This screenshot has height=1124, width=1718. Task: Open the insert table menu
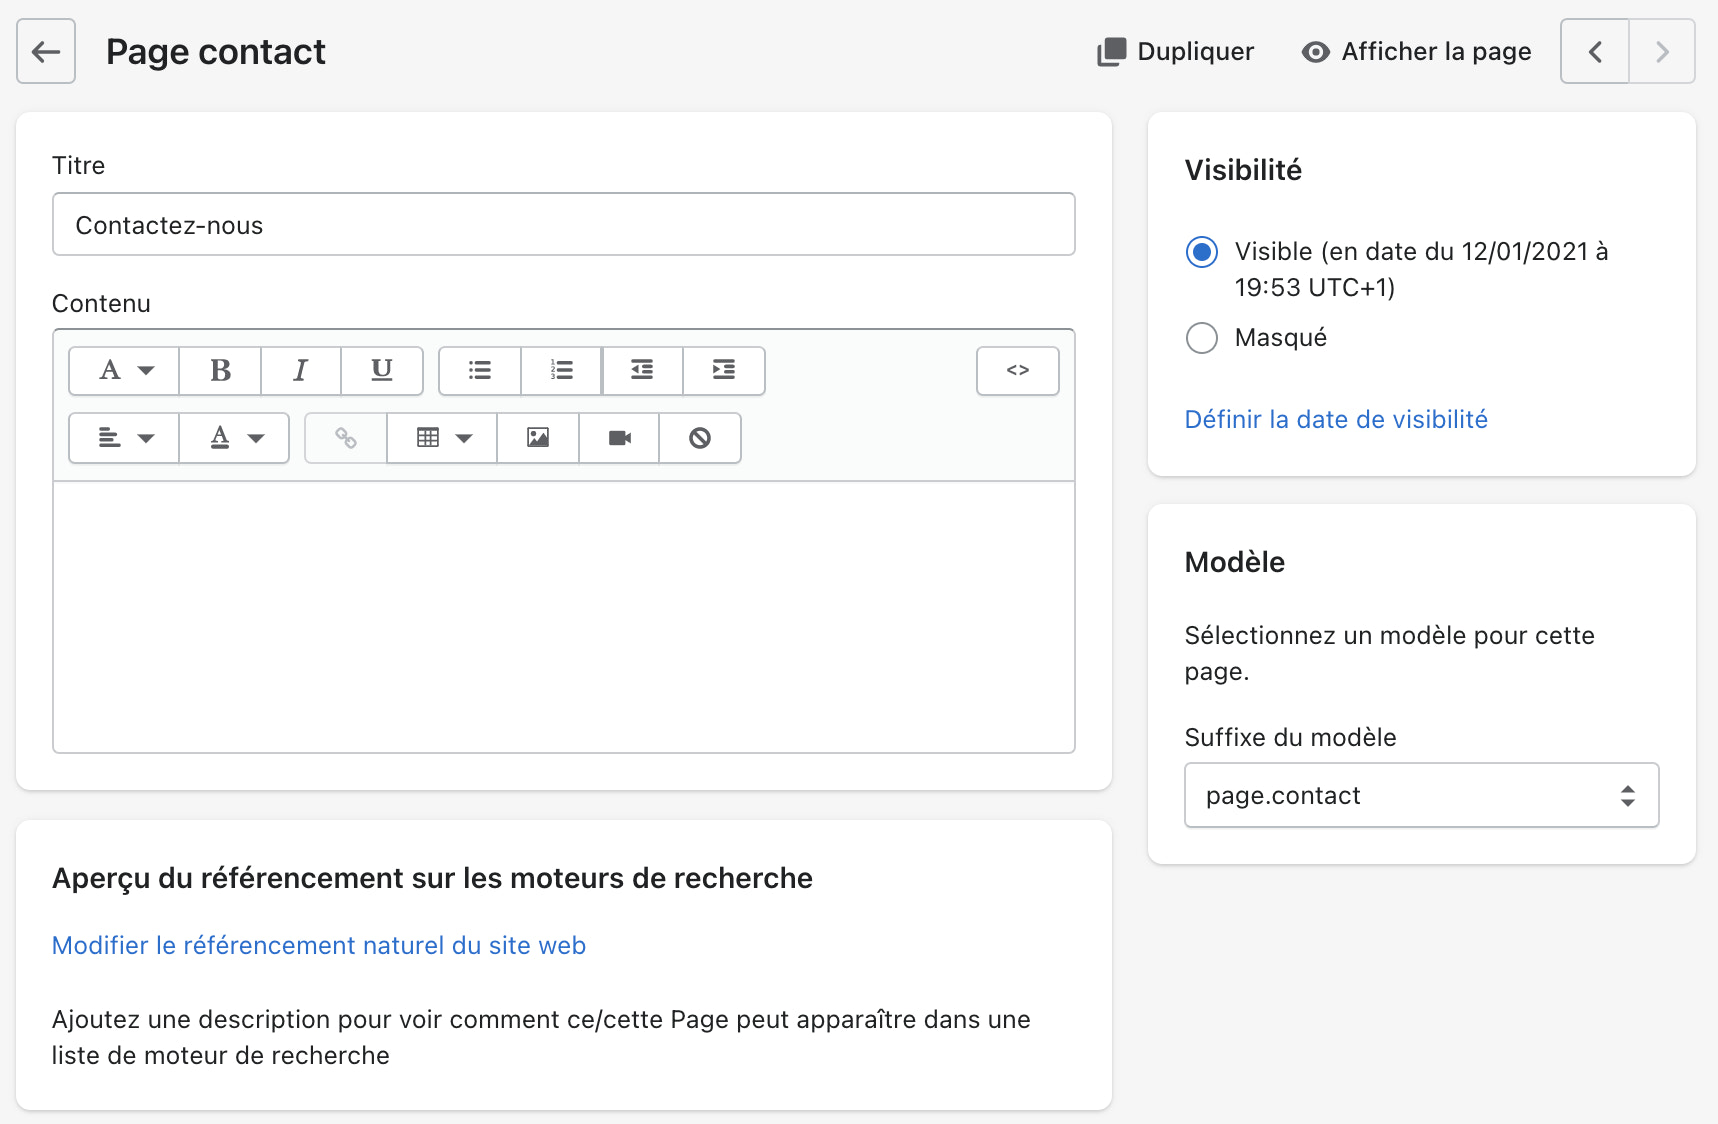click(x=441, y=438)
